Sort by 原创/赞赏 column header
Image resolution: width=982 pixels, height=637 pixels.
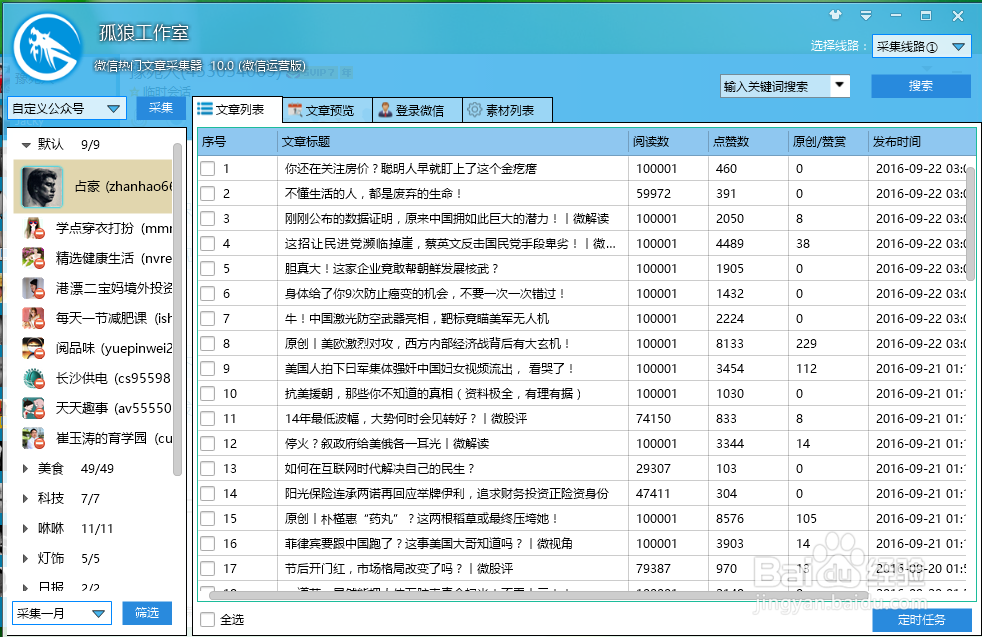(829, 142)
